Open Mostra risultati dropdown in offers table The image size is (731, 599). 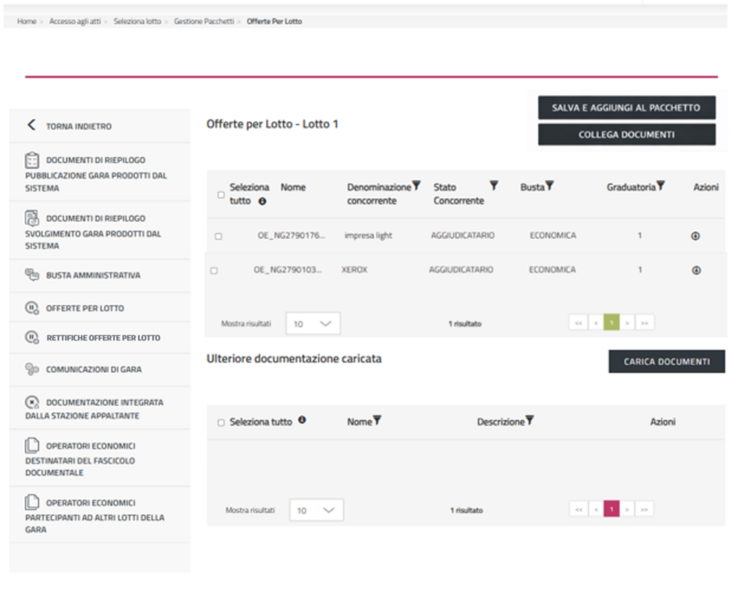point(313,323)
